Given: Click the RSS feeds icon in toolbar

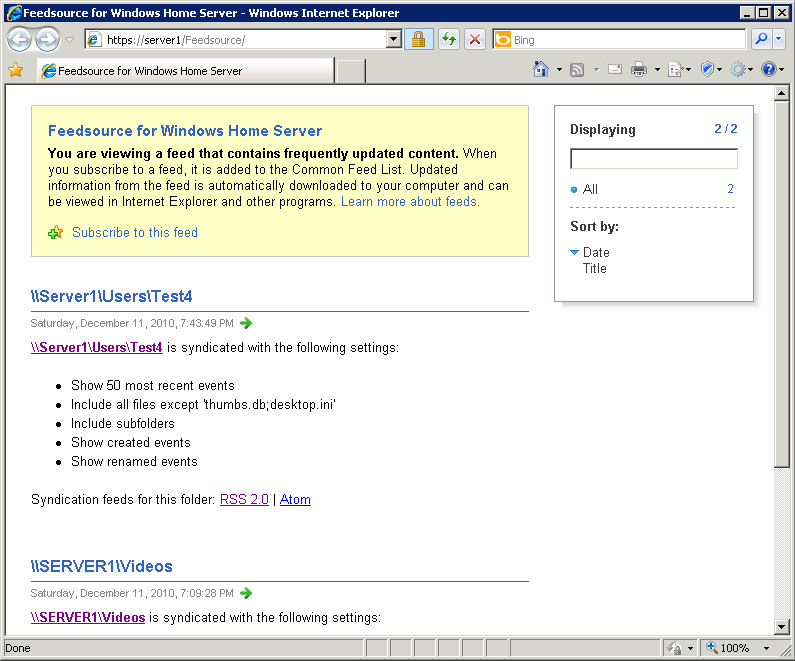Looking at the screenshot, I should (577, 69).
